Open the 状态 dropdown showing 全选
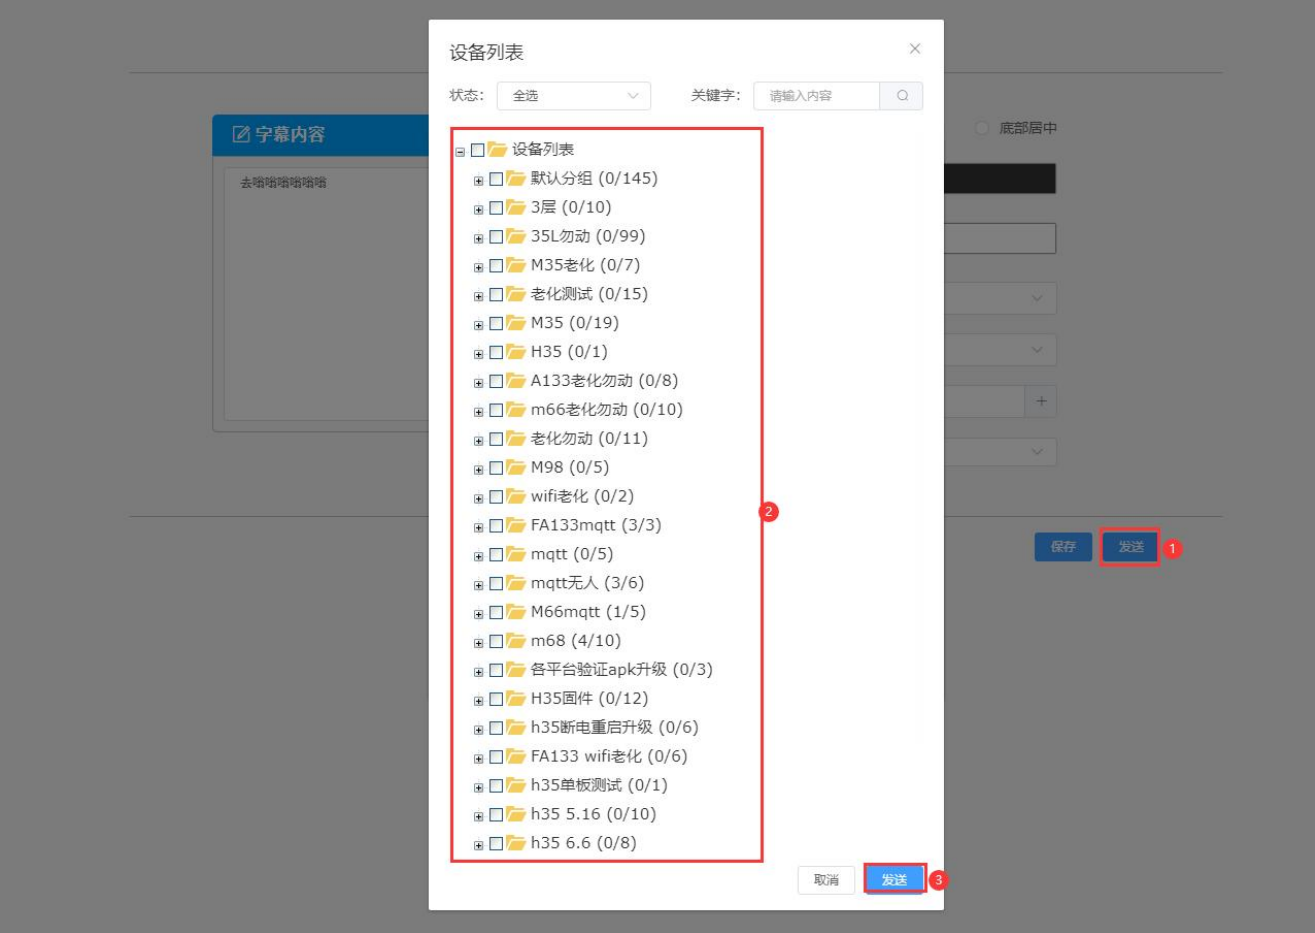This screenshot has width=1315, height=933. pyautogui.click(x=574, y=96)
